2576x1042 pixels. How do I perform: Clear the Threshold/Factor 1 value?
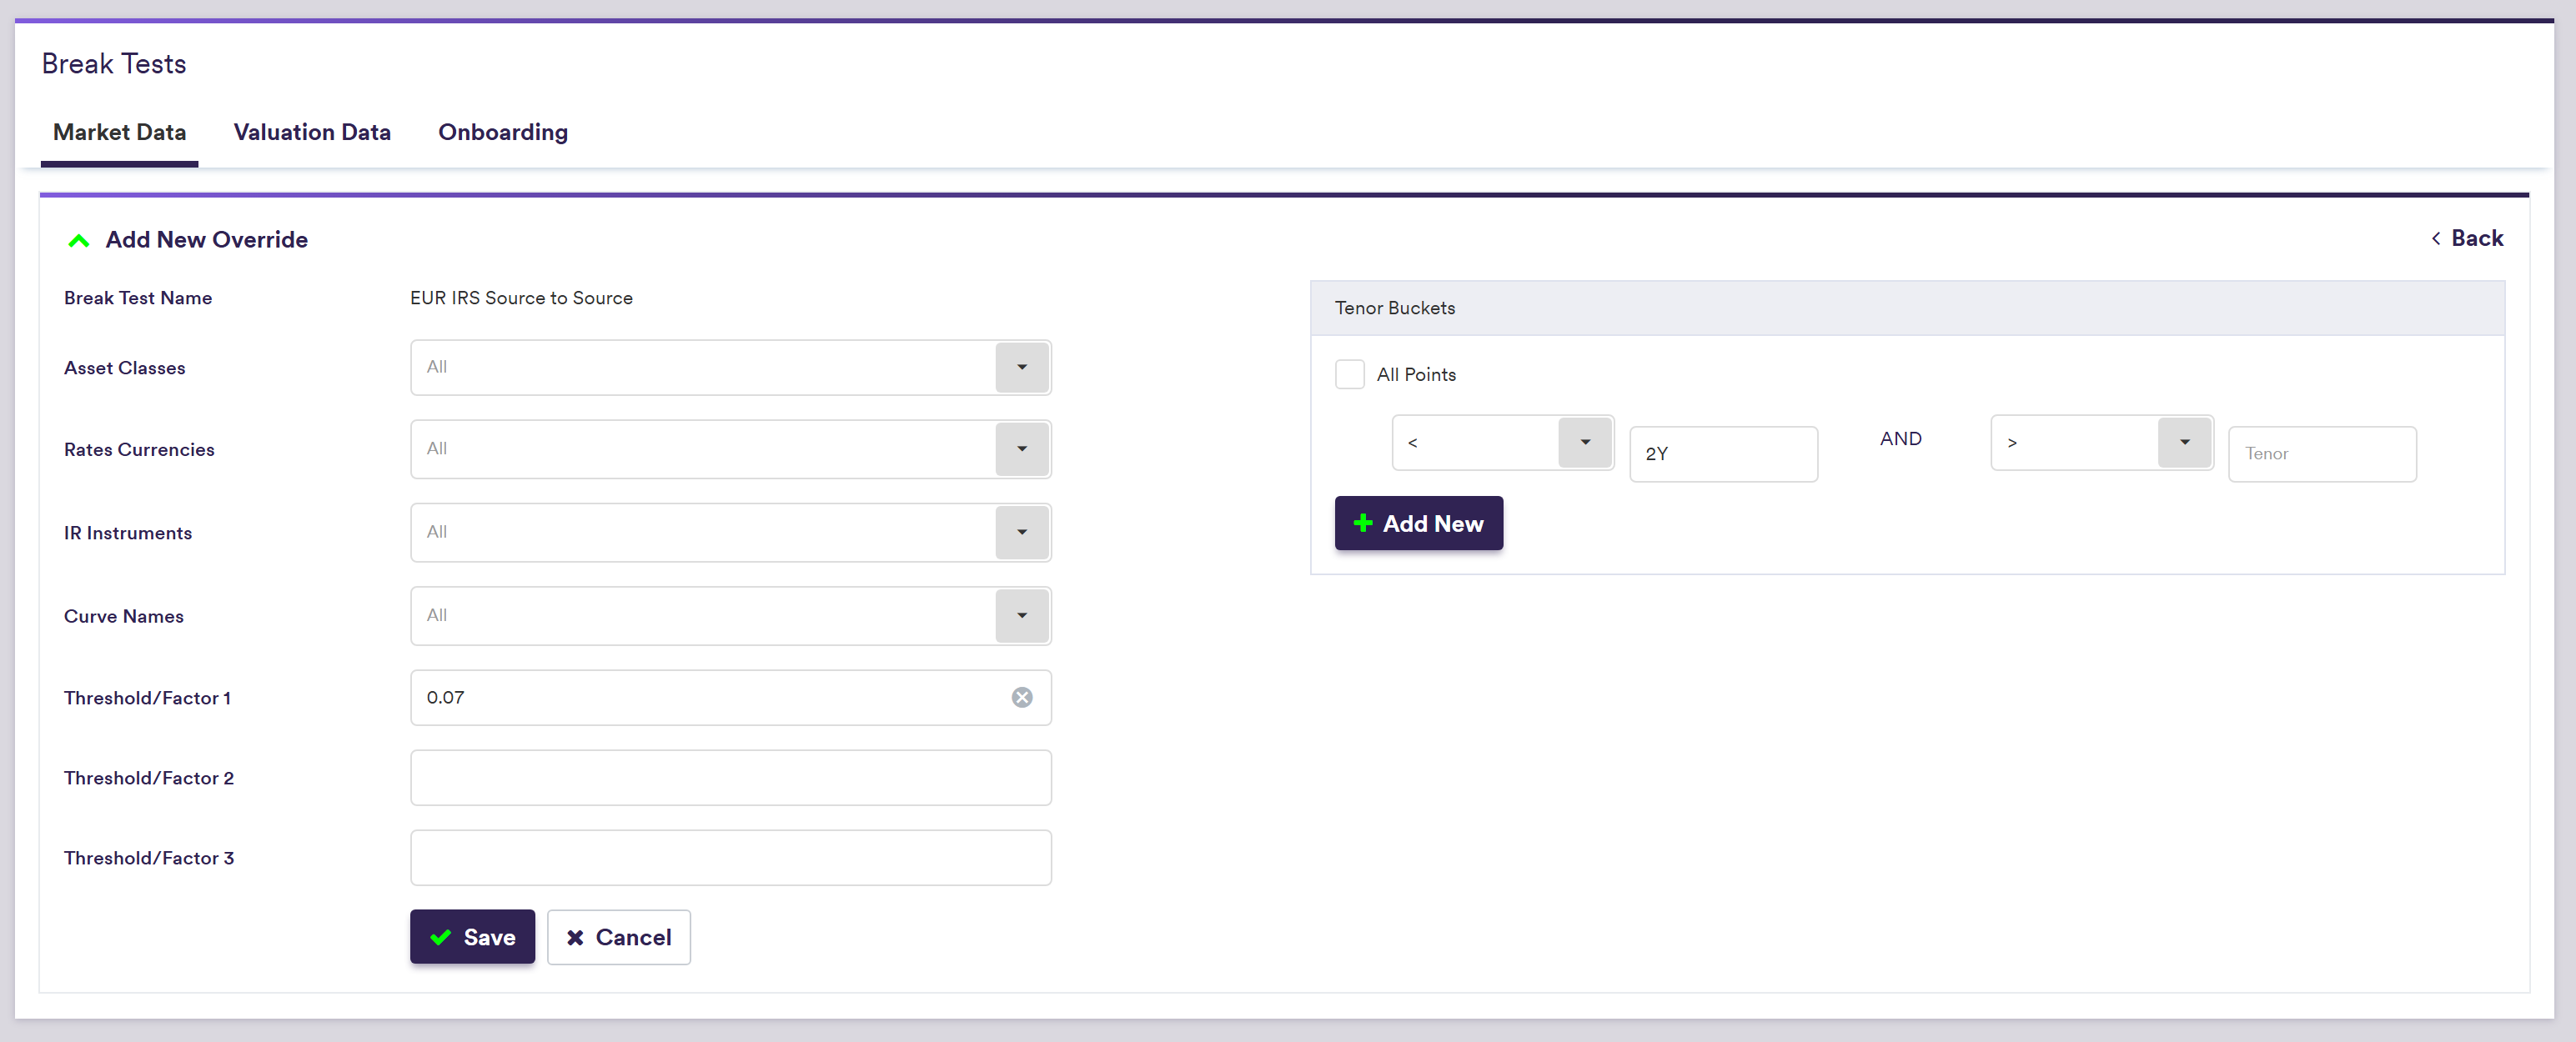tap(1021, 697)
